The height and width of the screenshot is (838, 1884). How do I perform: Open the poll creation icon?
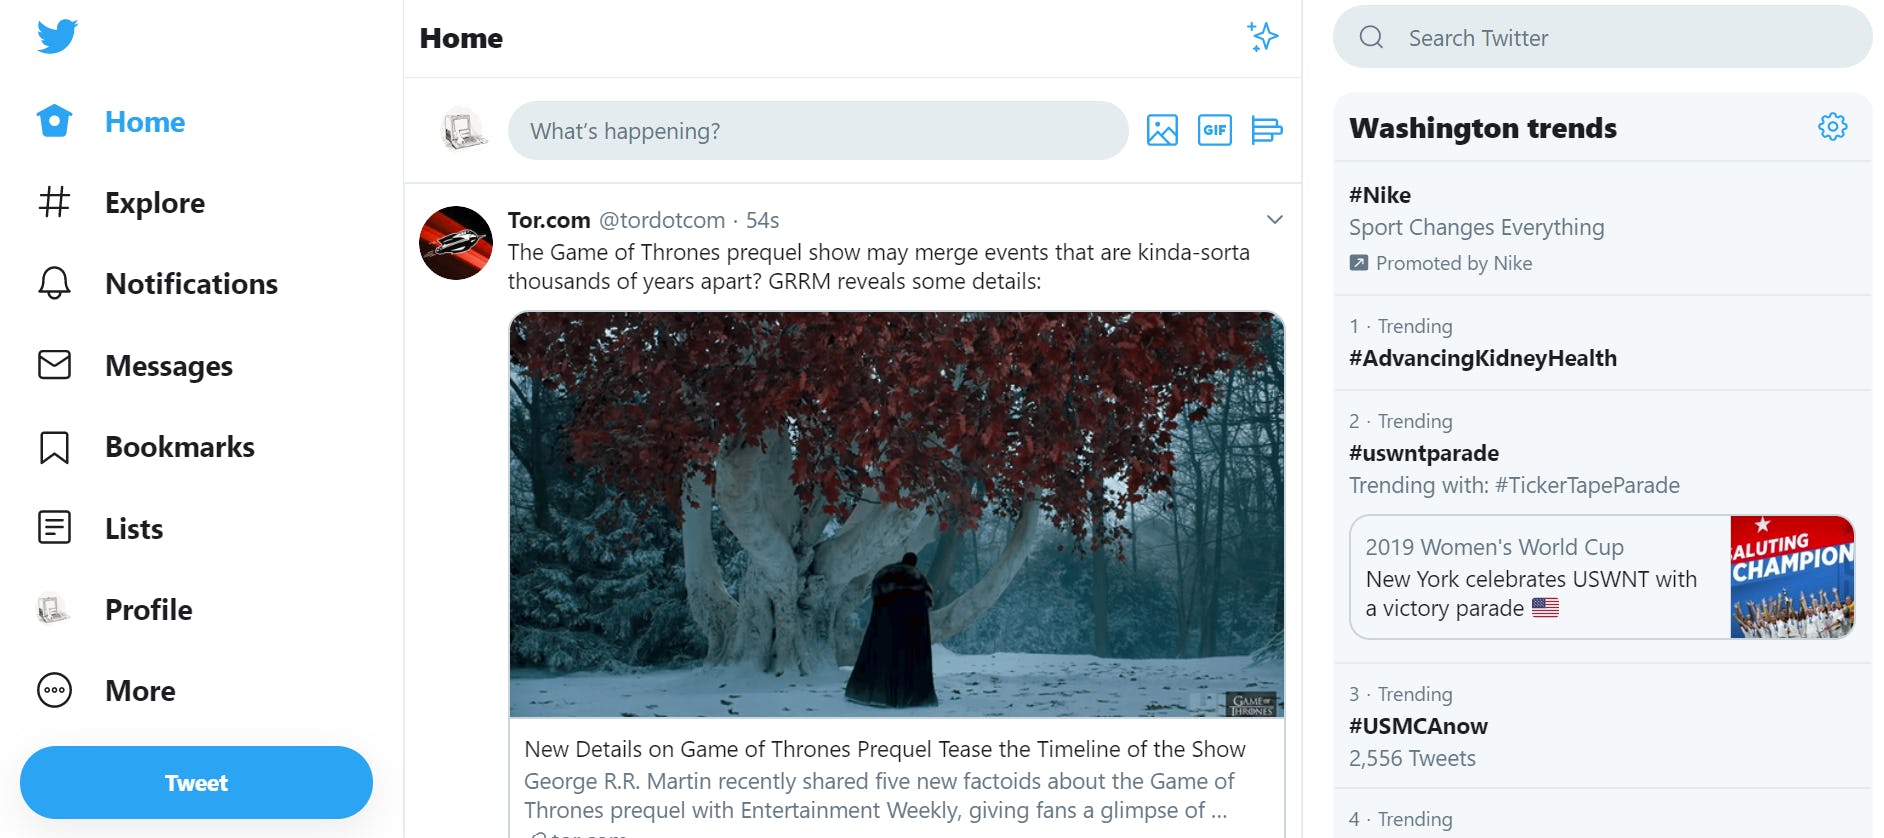pyautogui.click(x=1267, y=130)
